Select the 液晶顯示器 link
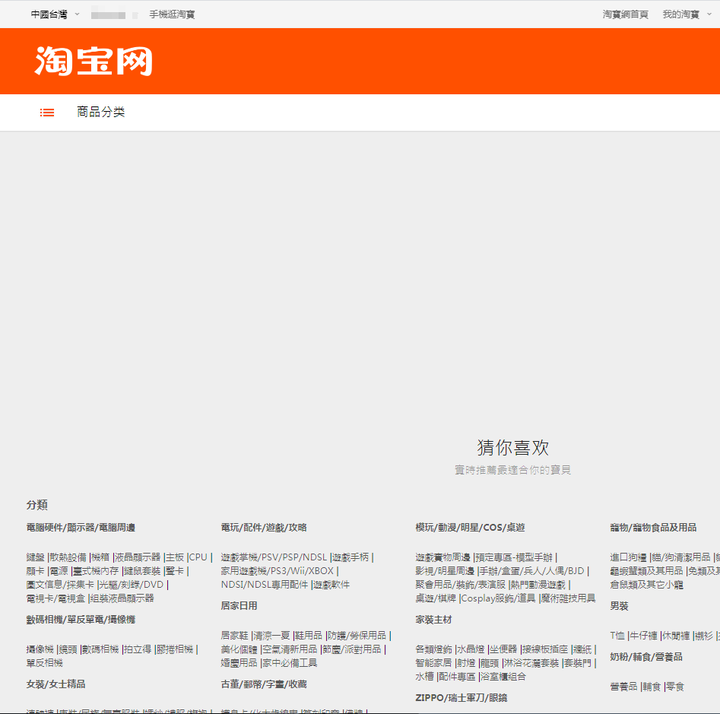The width and height of the screenshot is (720, 714). pyautogui.click(x=137, y=557)
